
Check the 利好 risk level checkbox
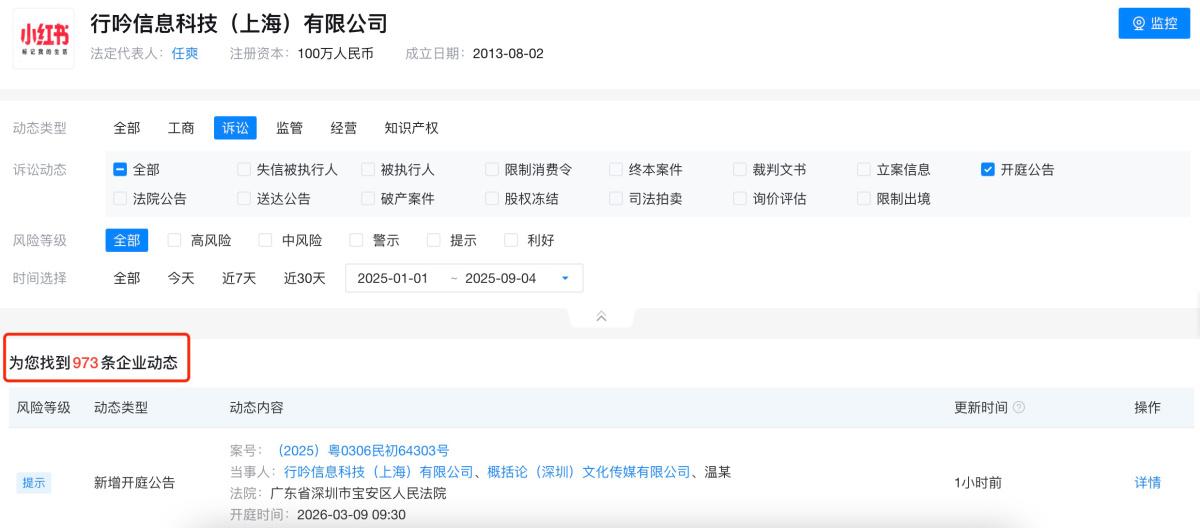pyautogui.click(x=511, y=240)
